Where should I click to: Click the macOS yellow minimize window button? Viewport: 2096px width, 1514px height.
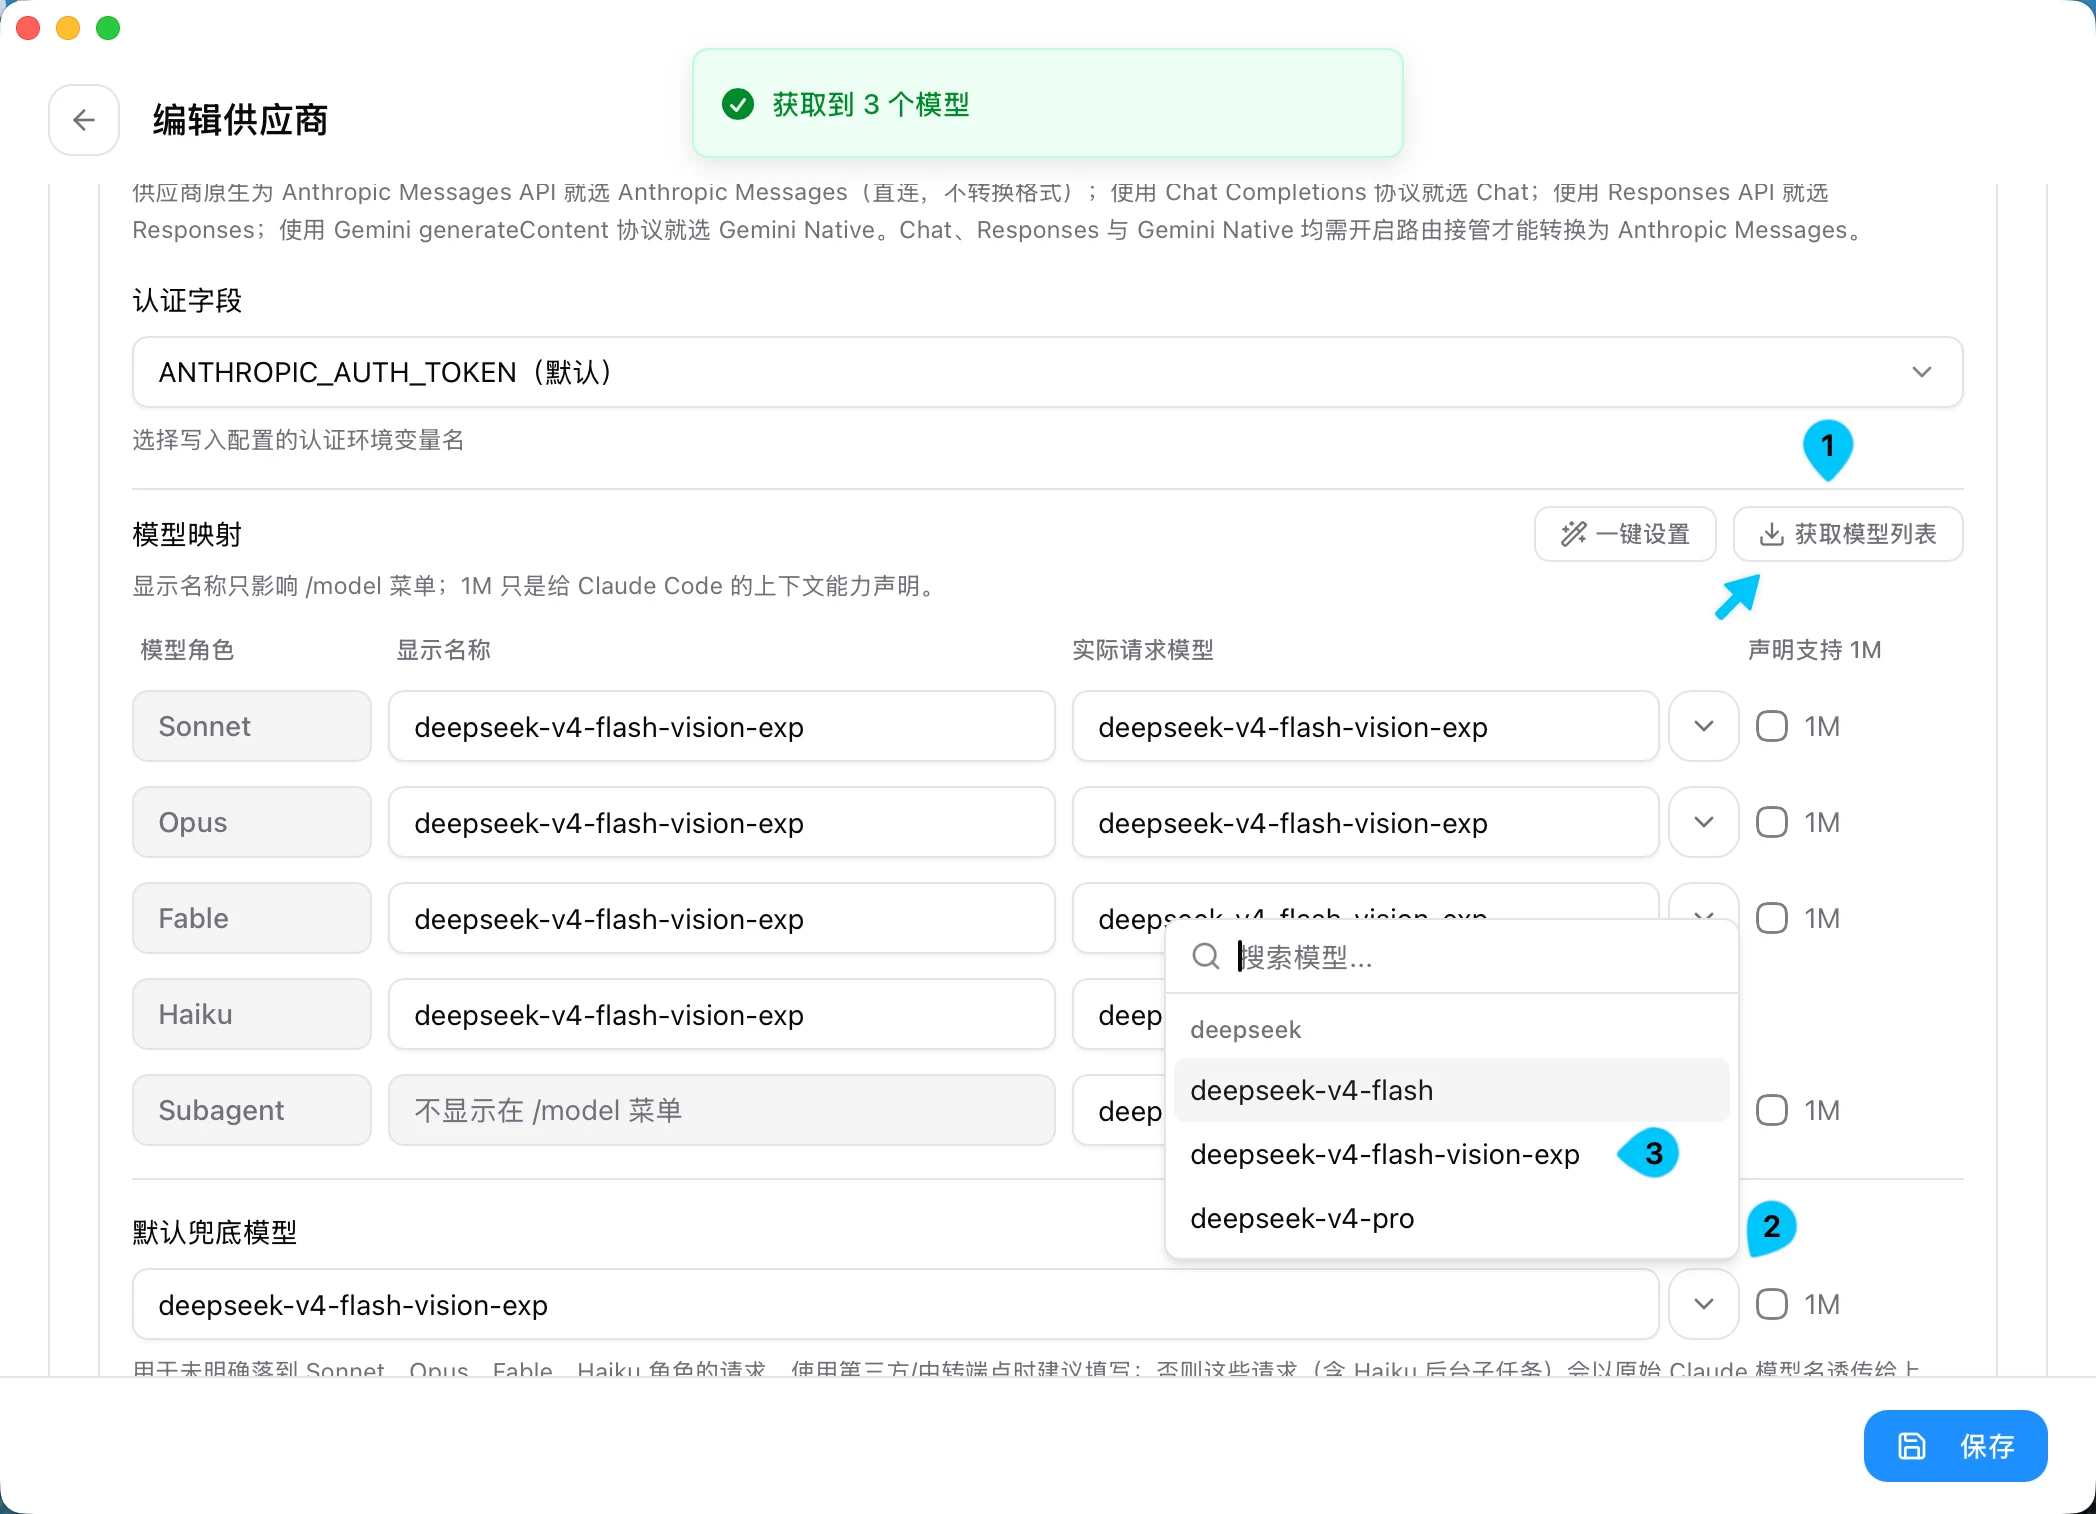pyautogui.click(x=68, y=28)
